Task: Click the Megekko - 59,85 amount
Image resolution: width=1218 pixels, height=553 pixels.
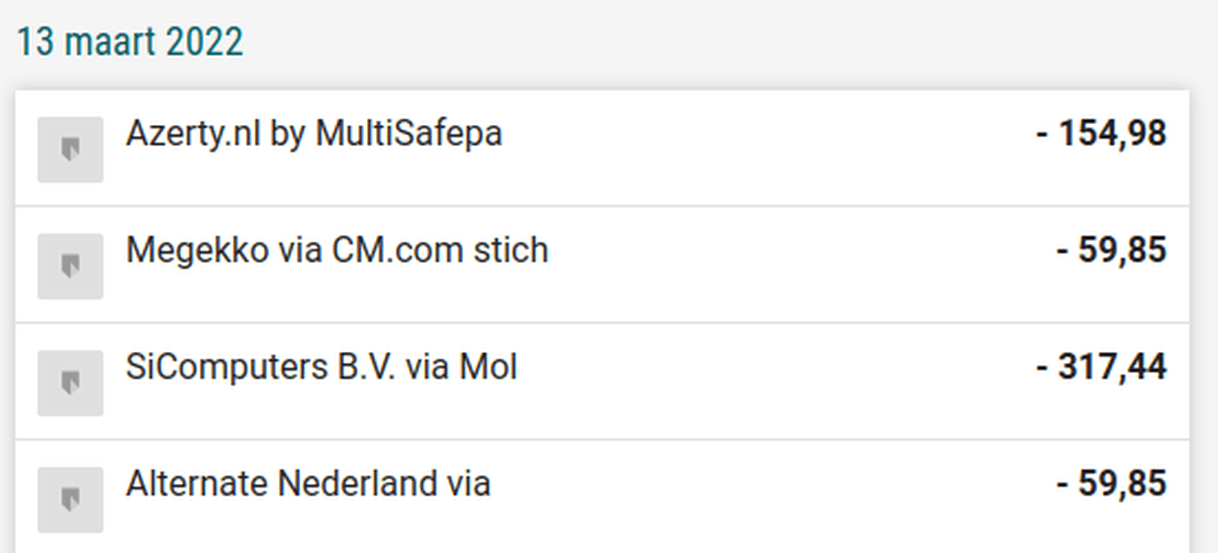Action: (x=1112, y=250)
